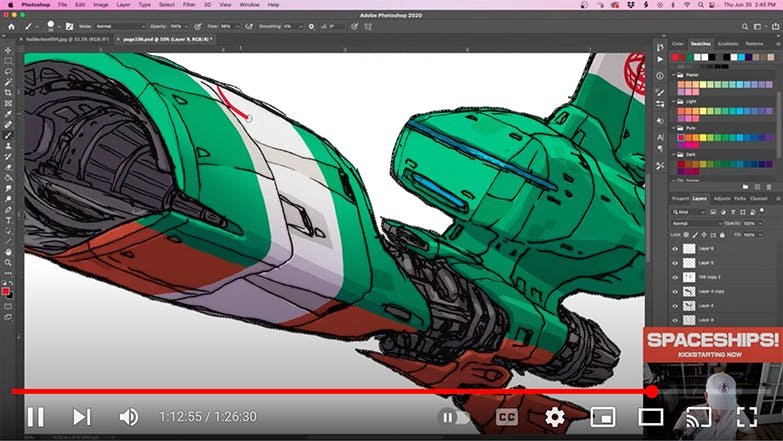Enable YouTube miniplayer mode
Viewport: 783px width, 441px height.
(x=603, y=417)
